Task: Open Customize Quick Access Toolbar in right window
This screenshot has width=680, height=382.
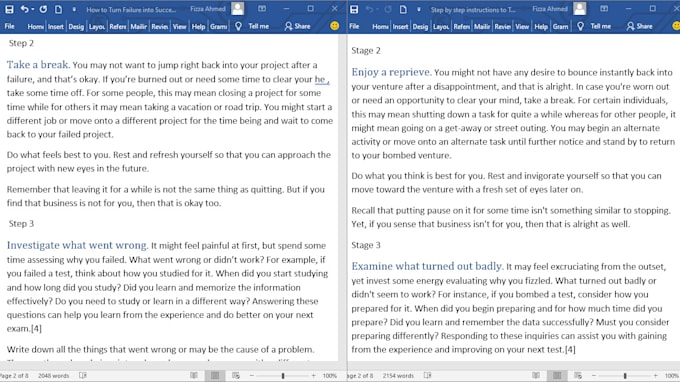Action: tap(418, 9)
